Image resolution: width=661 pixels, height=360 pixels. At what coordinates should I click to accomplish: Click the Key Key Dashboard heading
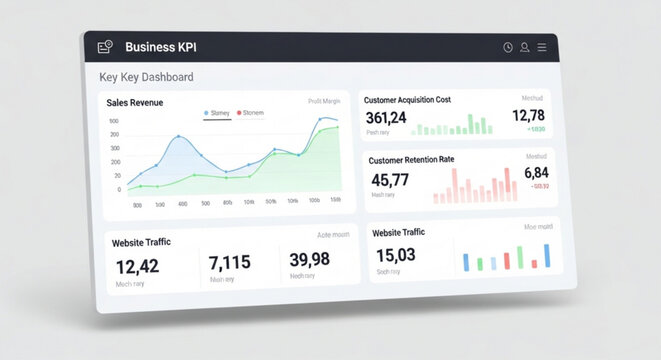click(x=146, y=77)
